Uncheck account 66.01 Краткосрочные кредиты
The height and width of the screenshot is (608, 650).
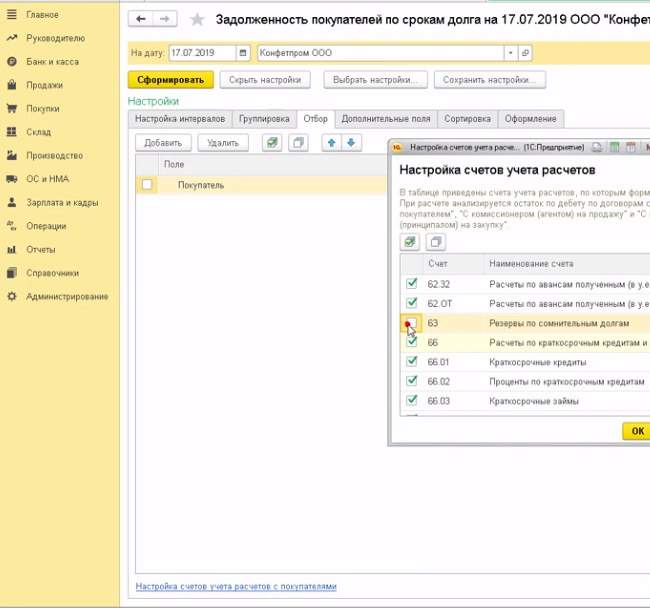click(x=411, y=362)
